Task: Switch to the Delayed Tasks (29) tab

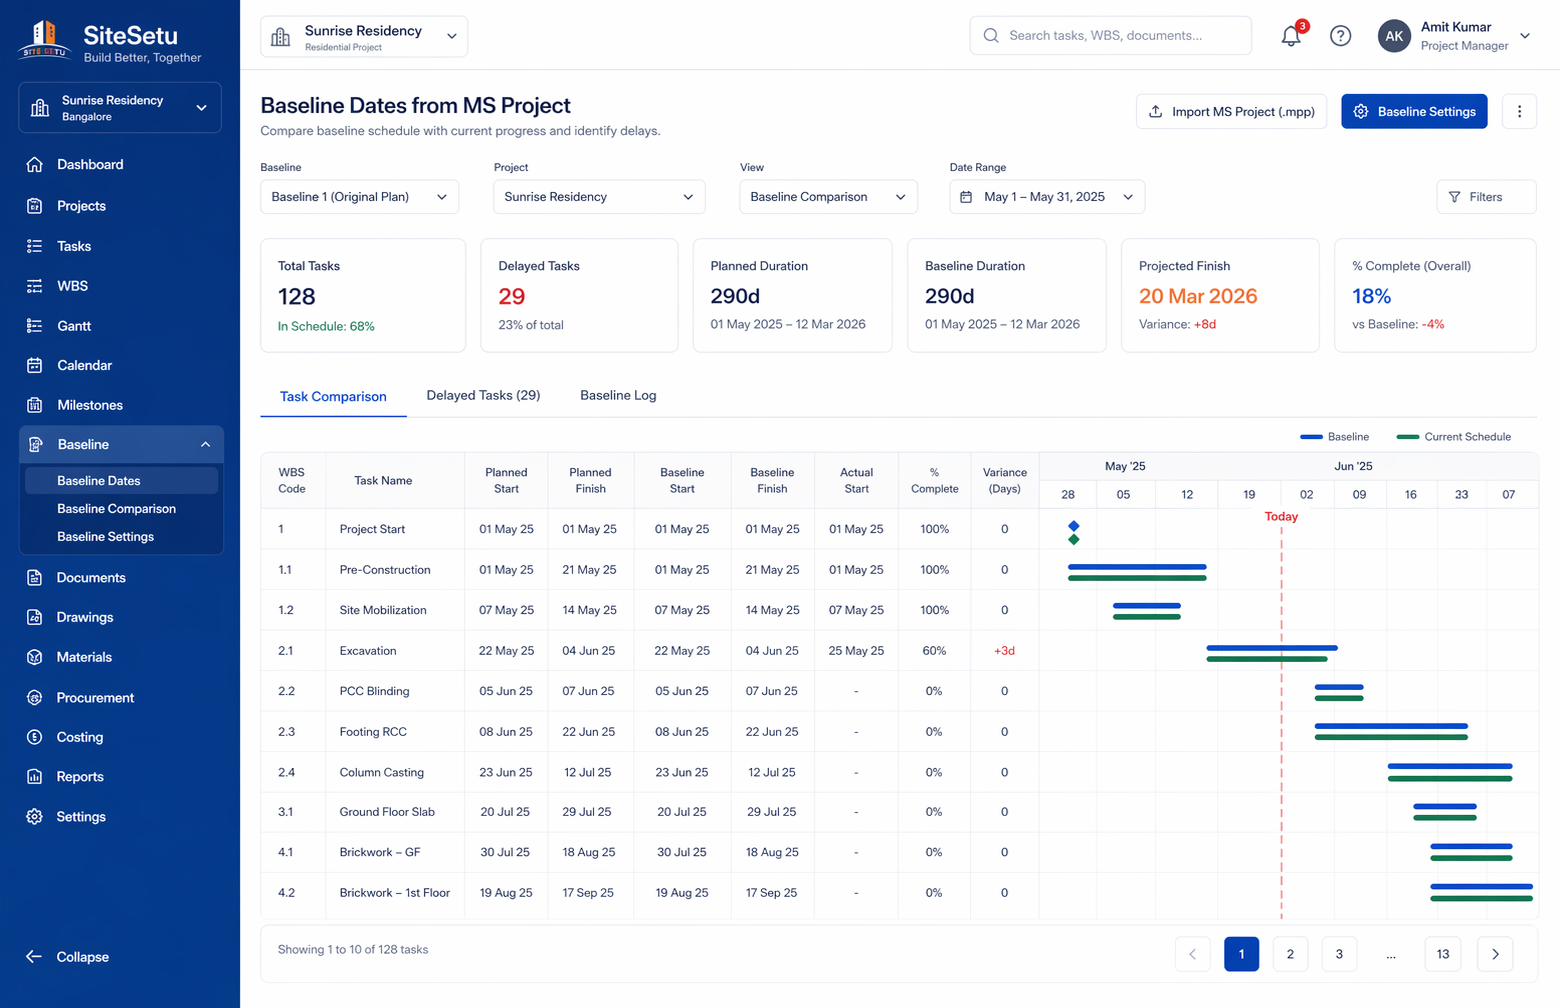Action: pyautogui.click(x=483, y=395)
